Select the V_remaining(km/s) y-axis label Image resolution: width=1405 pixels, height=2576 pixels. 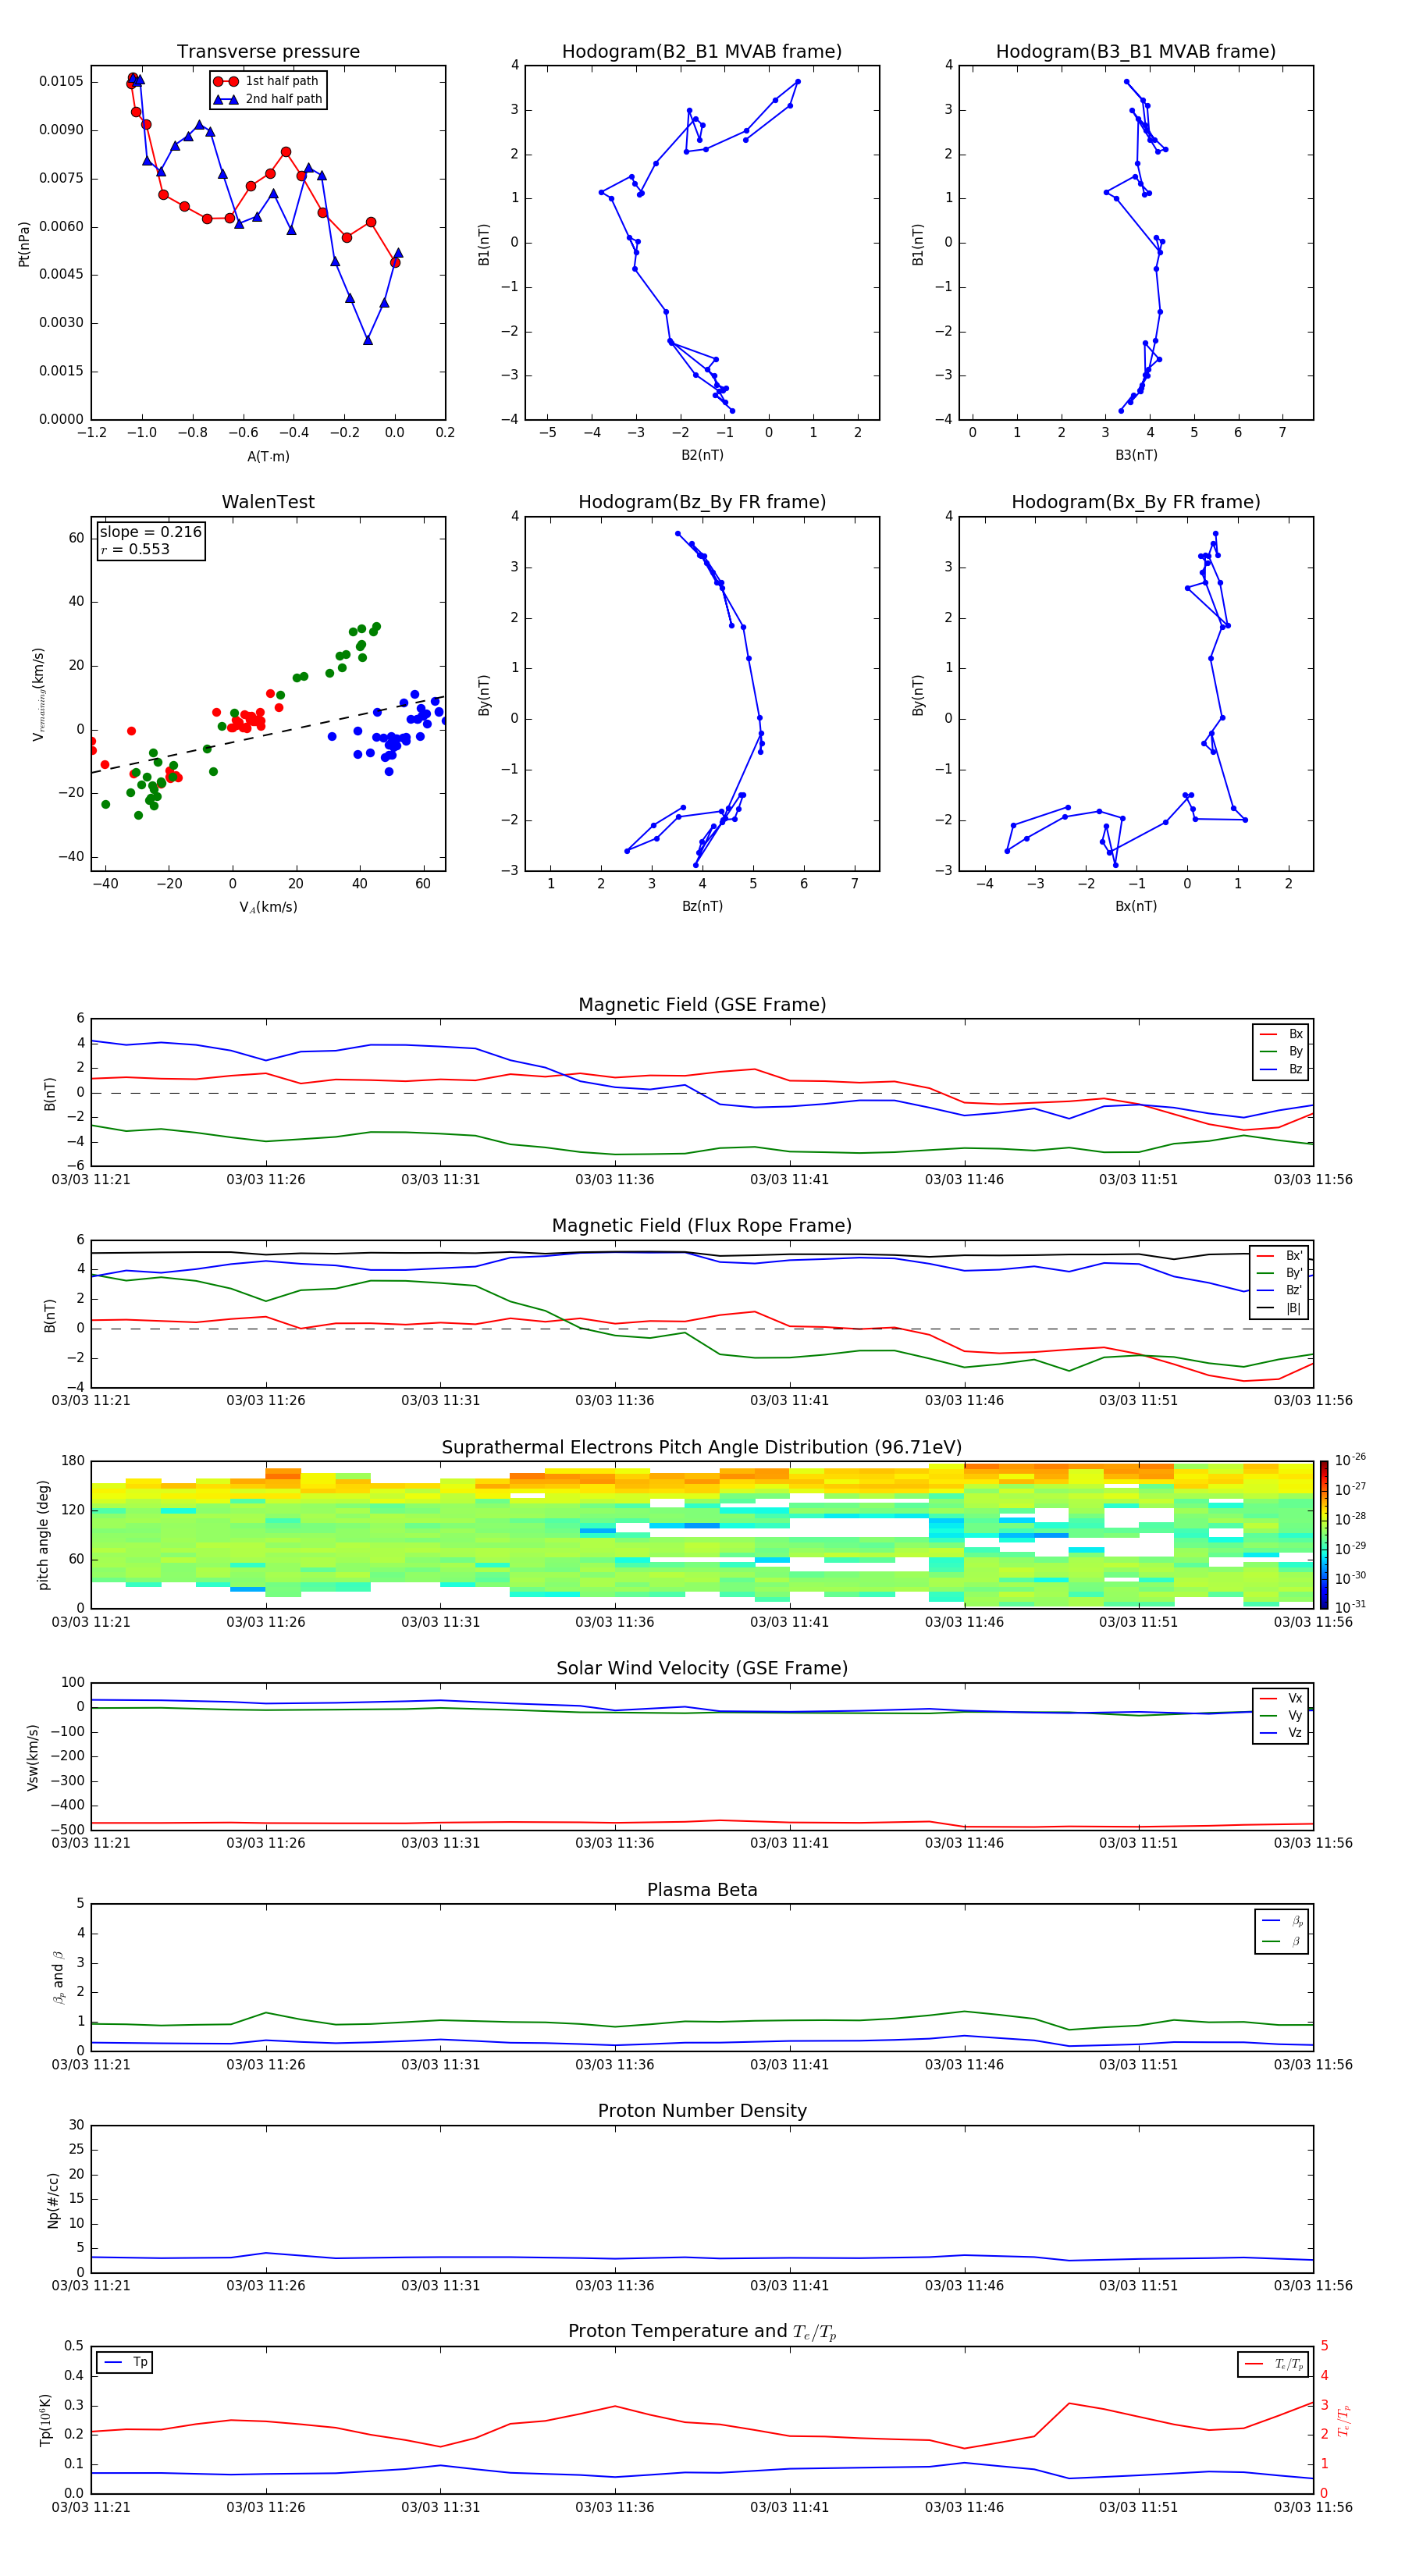39,694
